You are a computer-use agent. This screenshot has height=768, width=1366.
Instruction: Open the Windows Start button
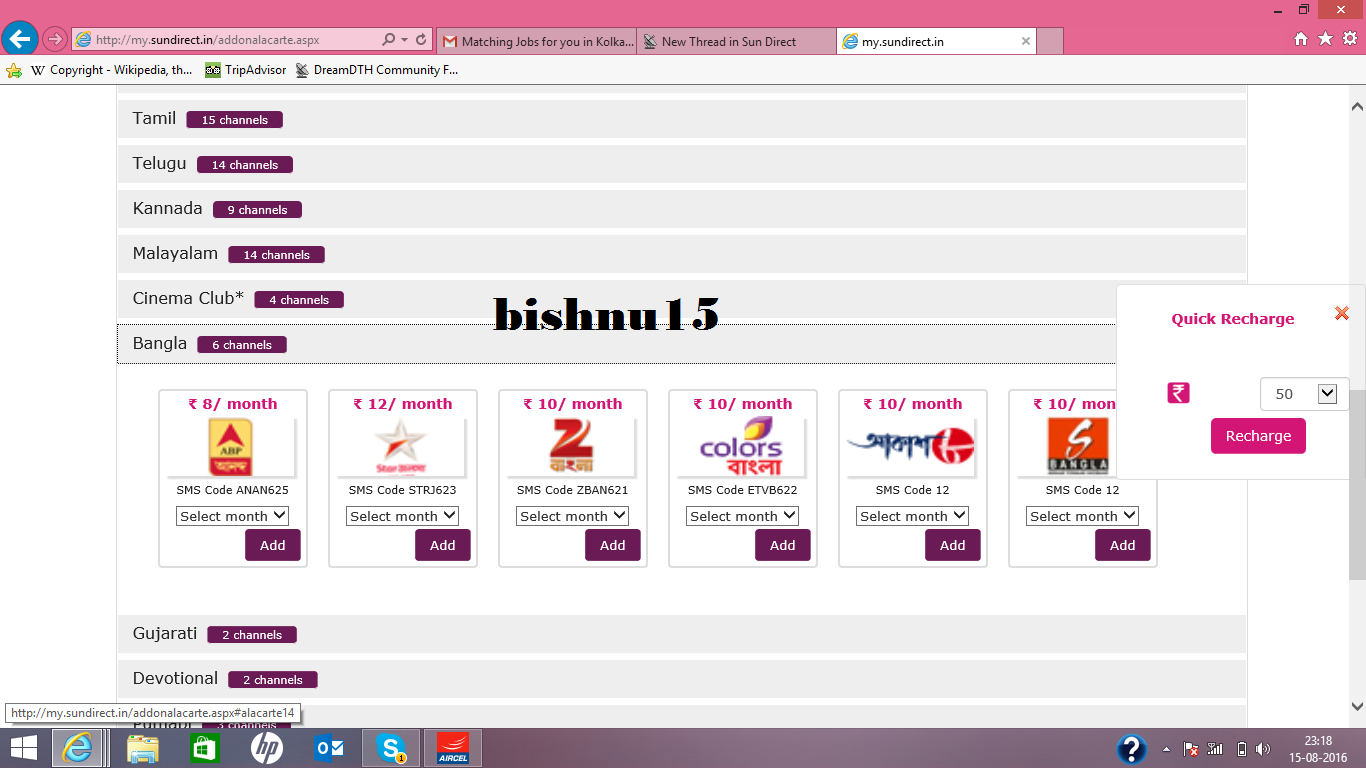(x=23, y=748)
